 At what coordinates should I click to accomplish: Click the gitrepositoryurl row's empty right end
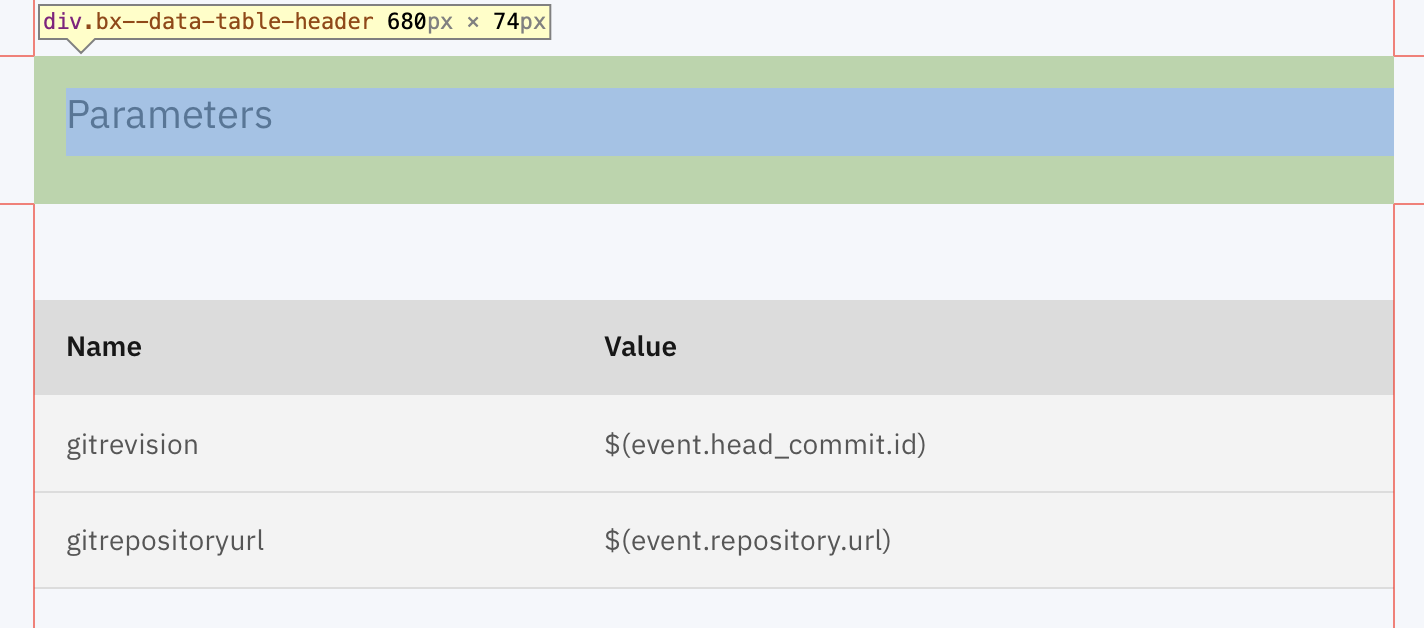tap(1142, 541)
